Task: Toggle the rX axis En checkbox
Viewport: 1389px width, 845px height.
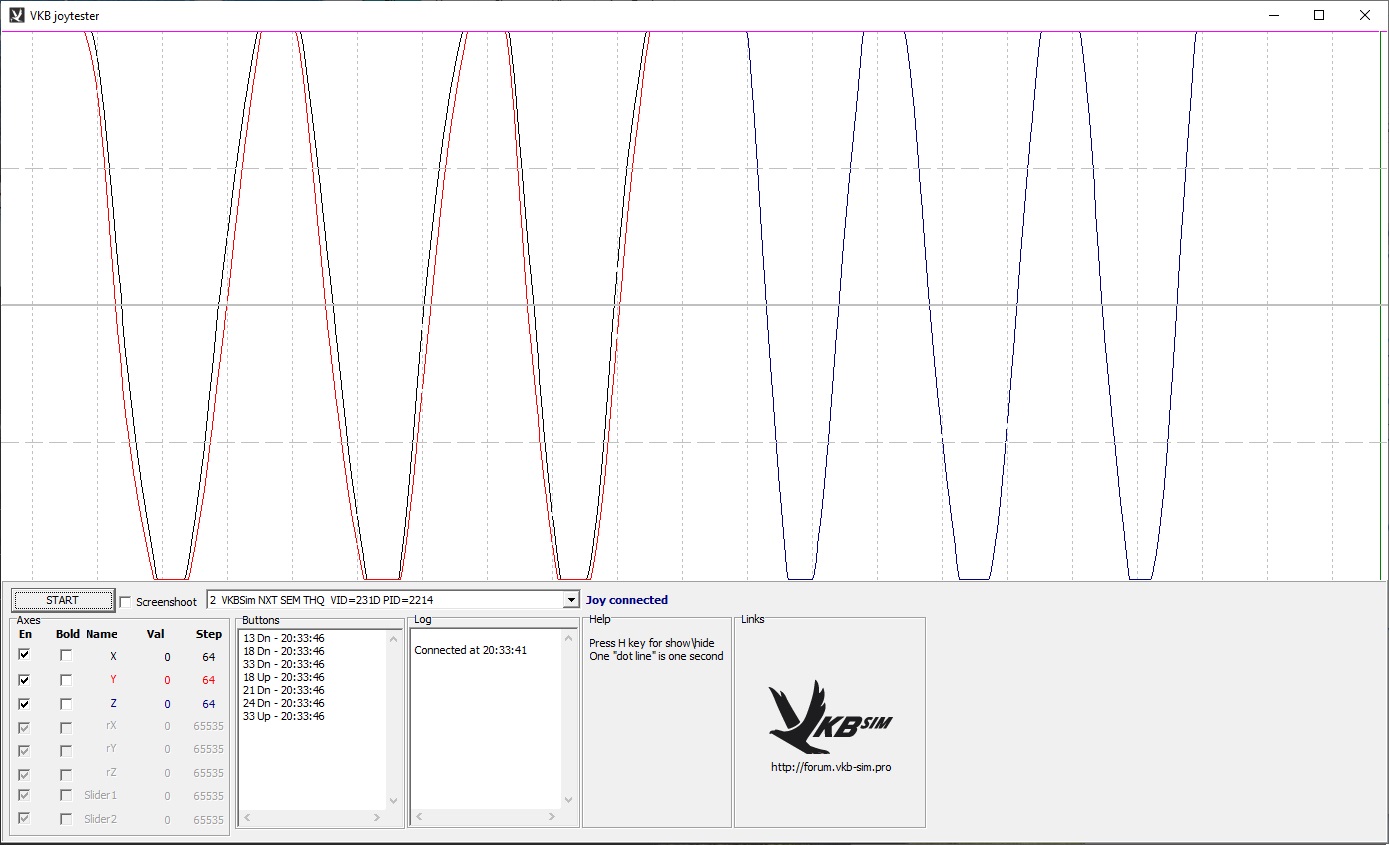Action: (24, 727)
